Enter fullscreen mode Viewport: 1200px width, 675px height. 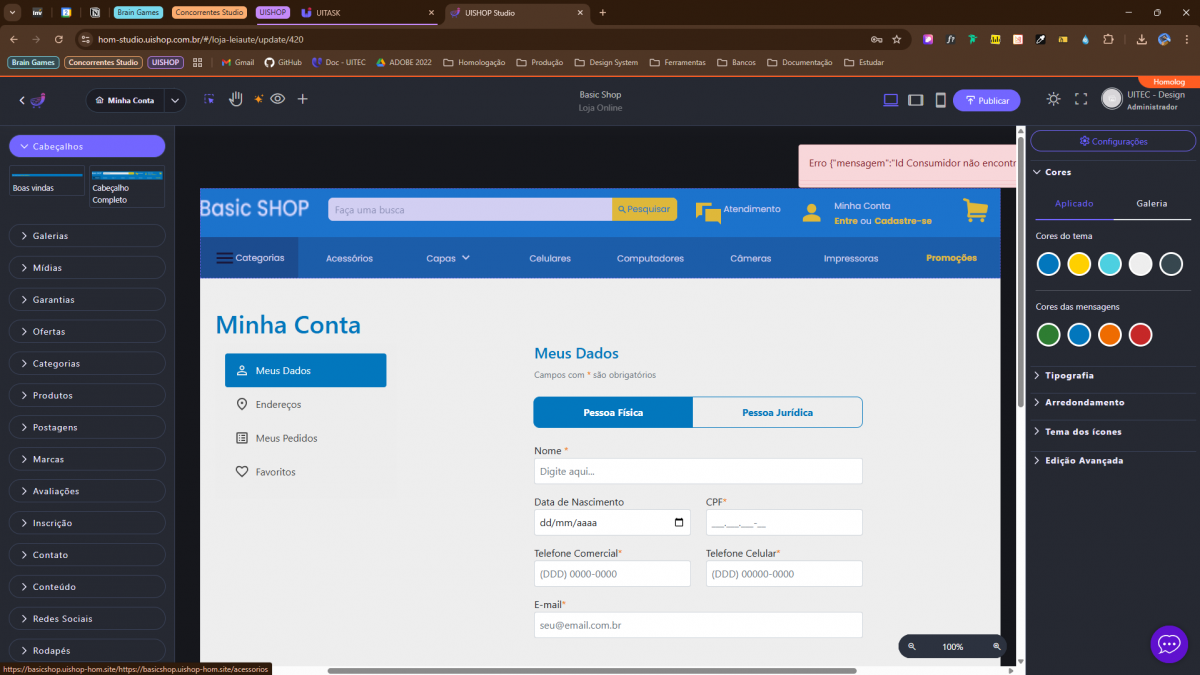(x=1080, y=99)
